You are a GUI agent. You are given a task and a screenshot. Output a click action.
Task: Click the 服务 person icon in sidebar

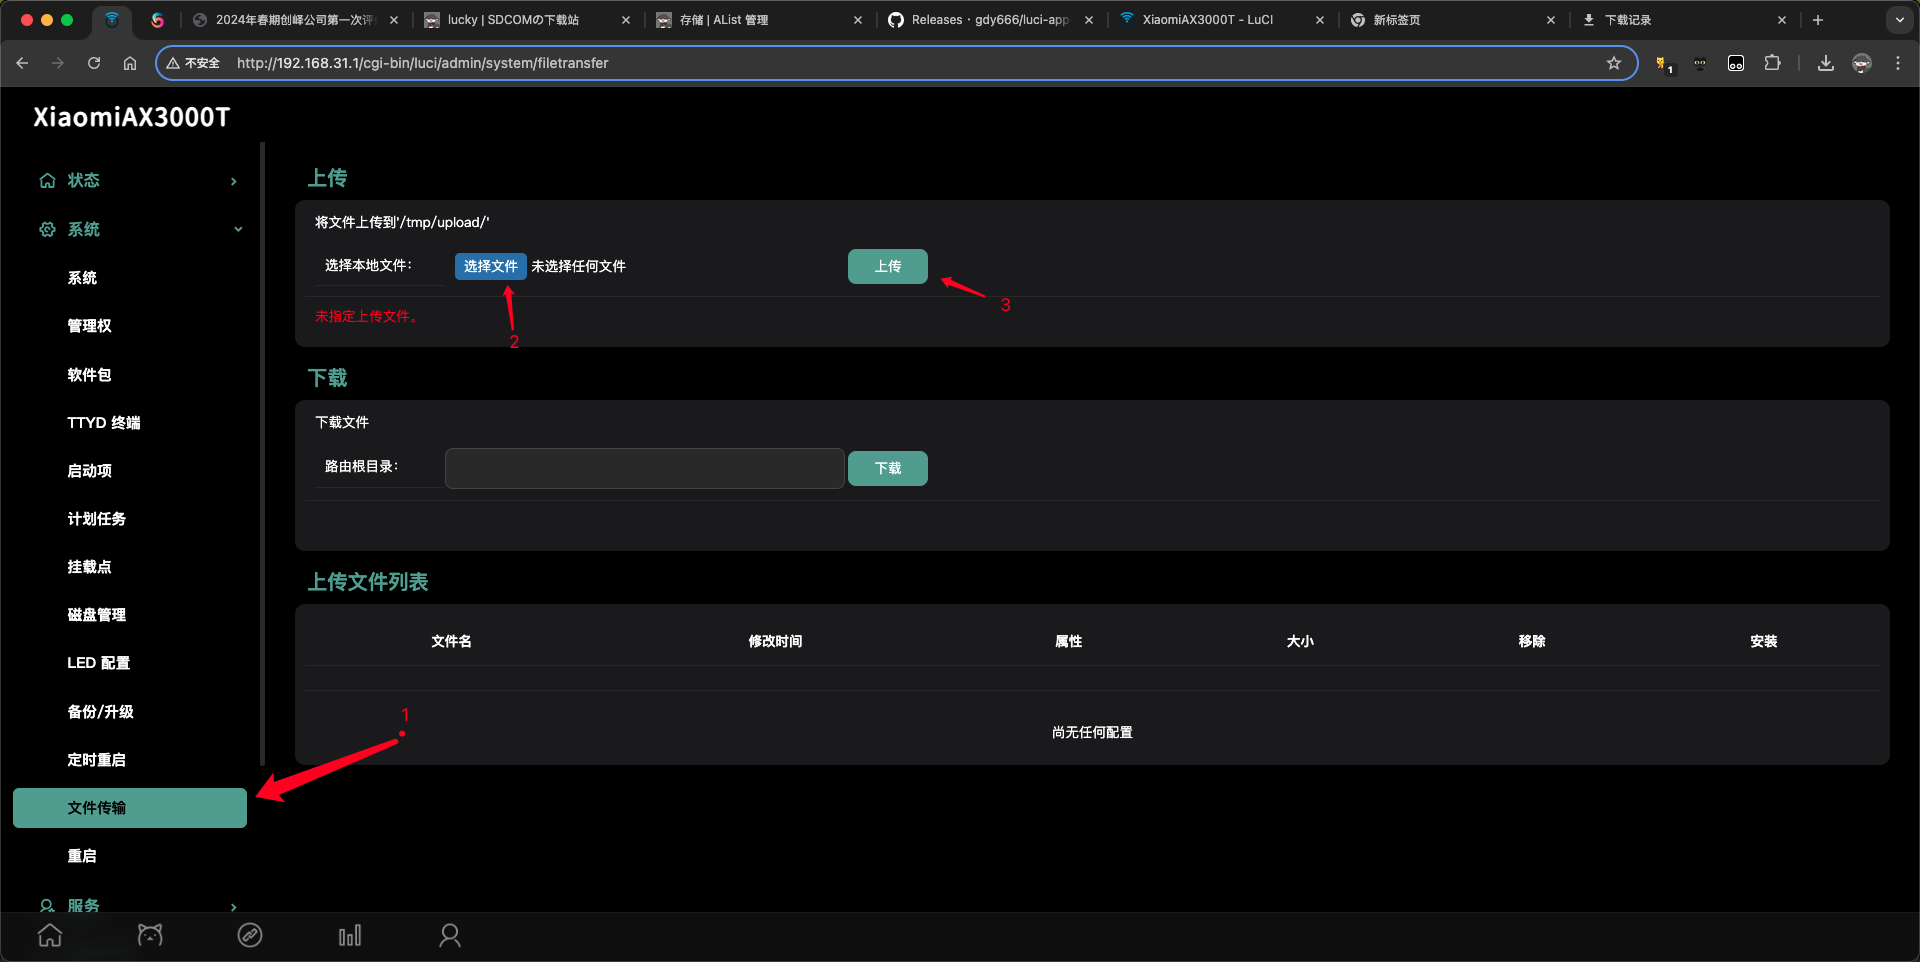pos(47,906)
